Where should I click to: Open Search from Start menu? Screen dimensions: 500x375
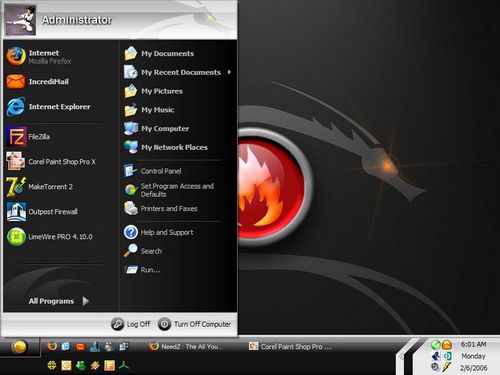(x=143, y=251)
